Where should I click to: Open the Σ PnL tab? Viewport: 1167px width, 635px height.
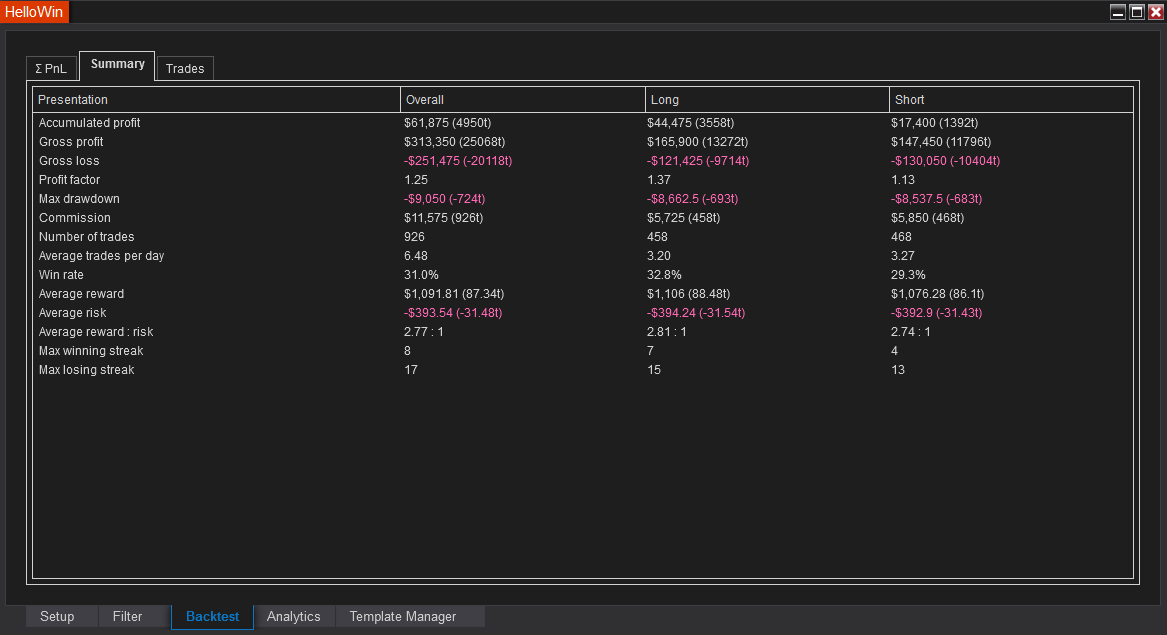[x=51, y=68]
